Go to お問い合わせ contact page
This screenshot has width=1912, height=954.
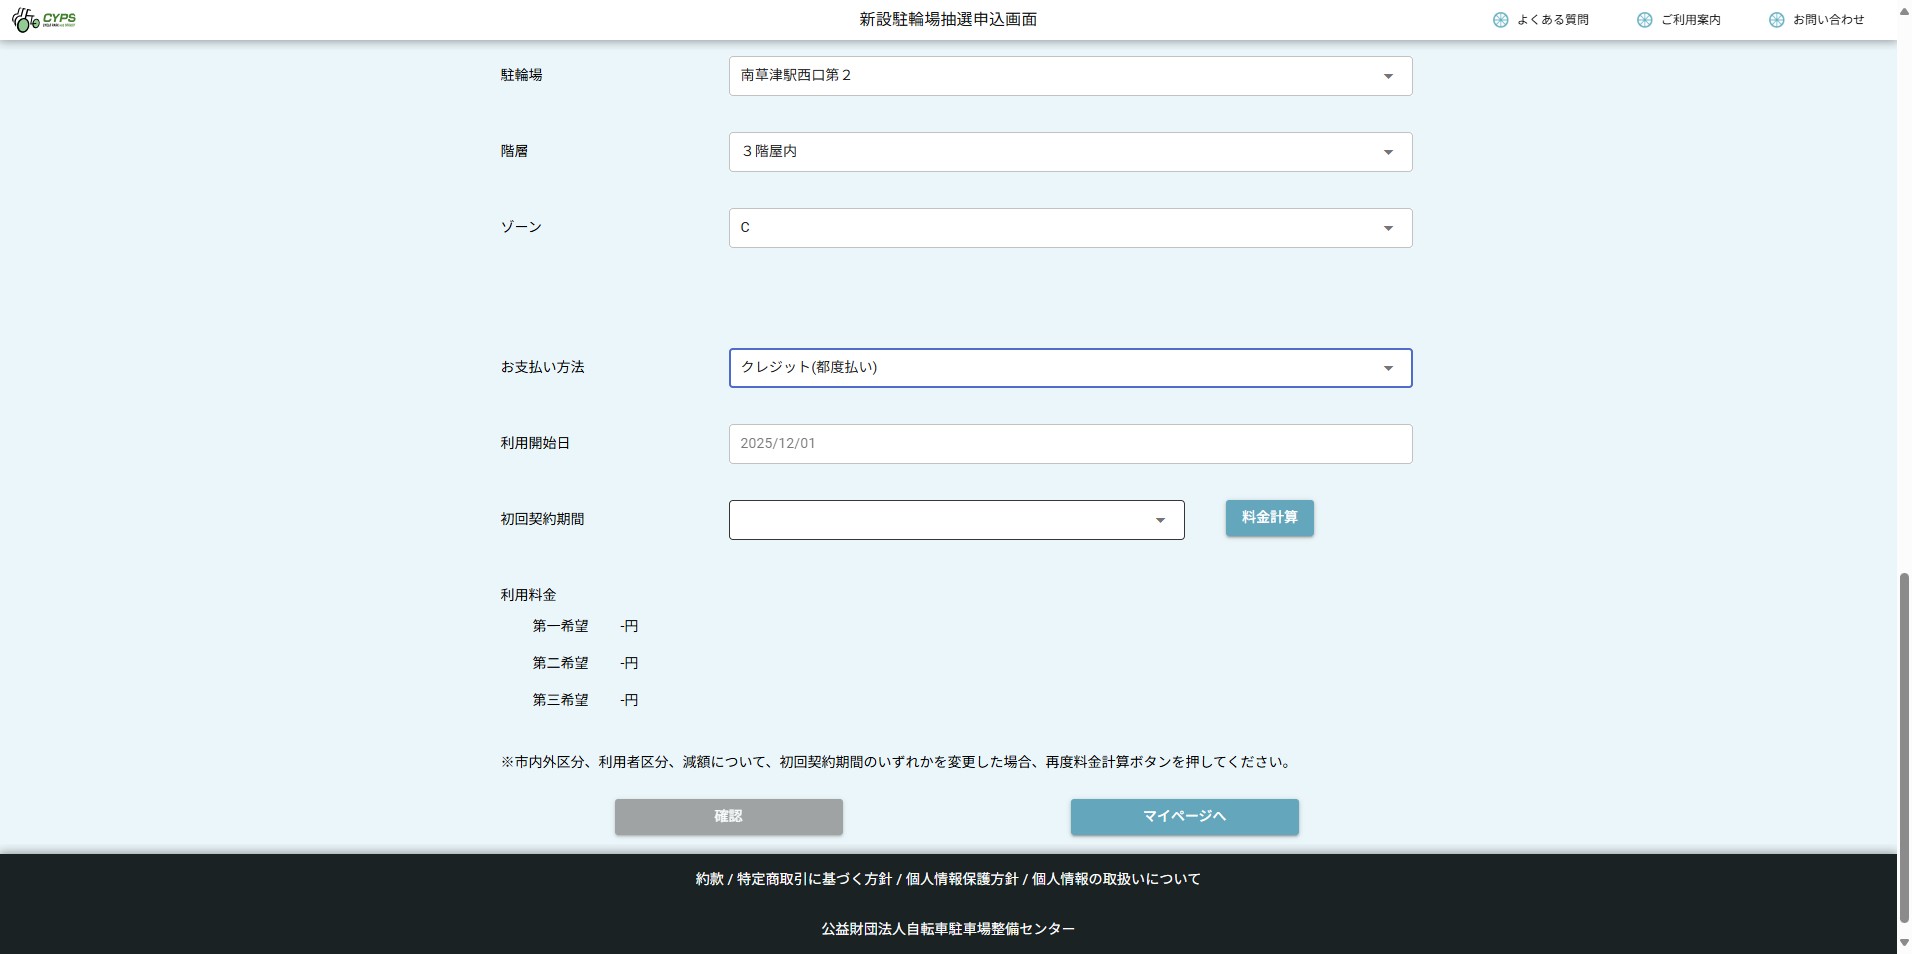(x=1828, y=20)
